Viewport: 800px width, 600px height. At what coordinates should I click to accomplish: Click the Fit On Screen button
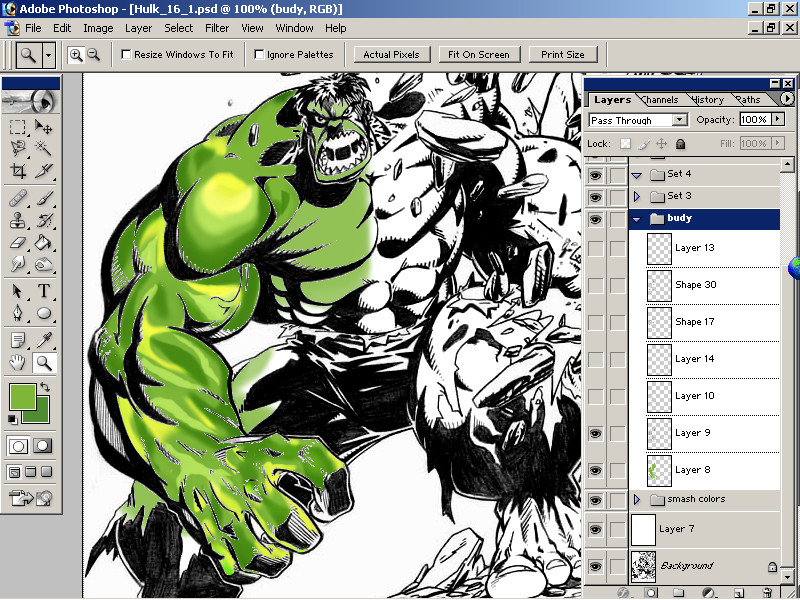coord(479,55)
